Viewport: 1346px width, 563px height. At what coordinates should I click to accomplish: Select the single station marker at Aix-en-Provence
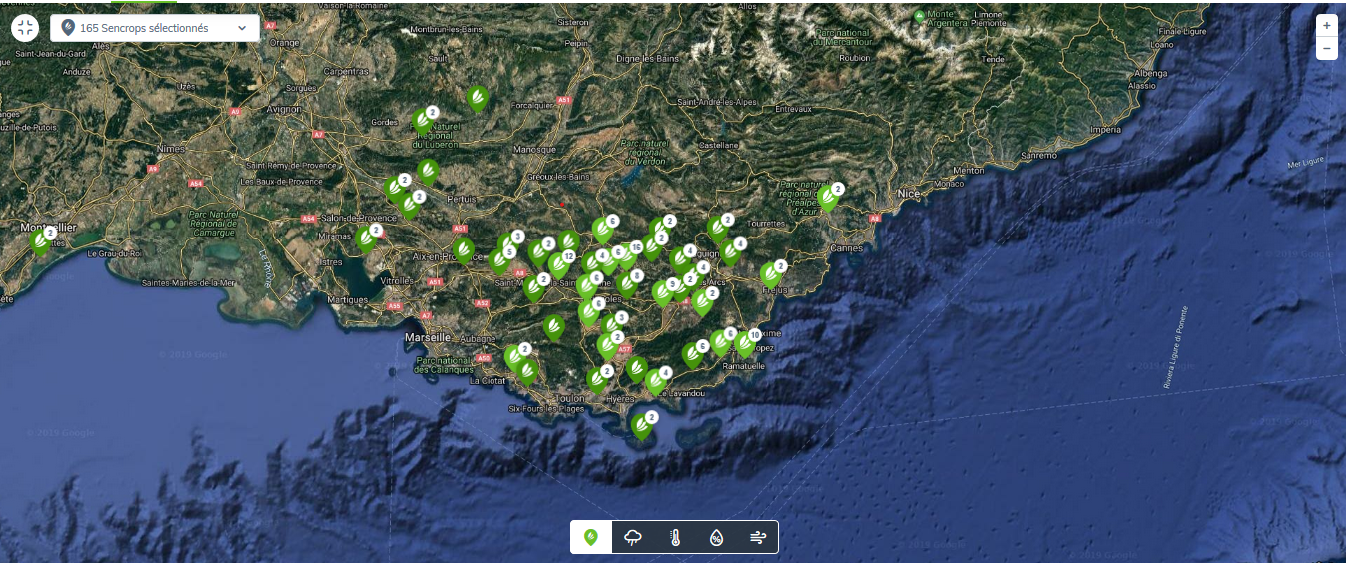tap(463, 249)
